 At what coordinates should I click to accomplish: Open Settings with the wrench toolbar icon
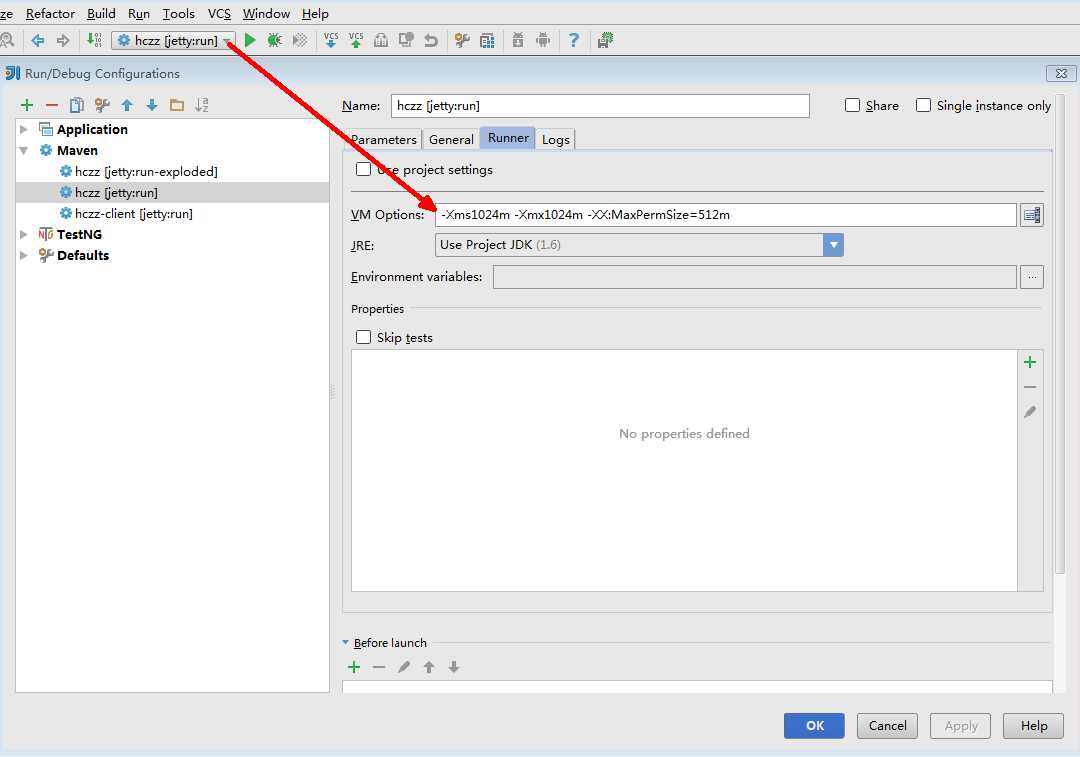point(462,40)
